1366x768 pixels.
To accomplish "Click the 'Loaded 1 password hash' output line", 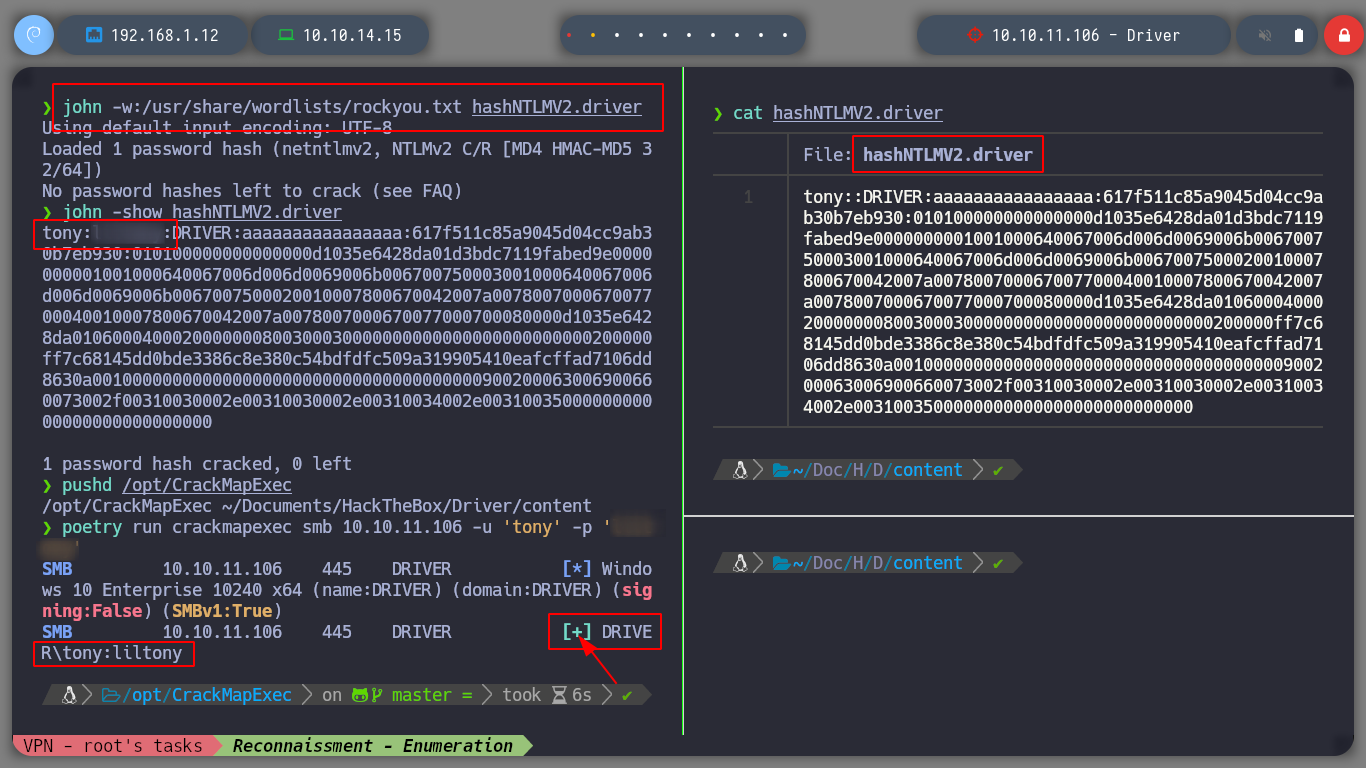I will tap(347, 159).
